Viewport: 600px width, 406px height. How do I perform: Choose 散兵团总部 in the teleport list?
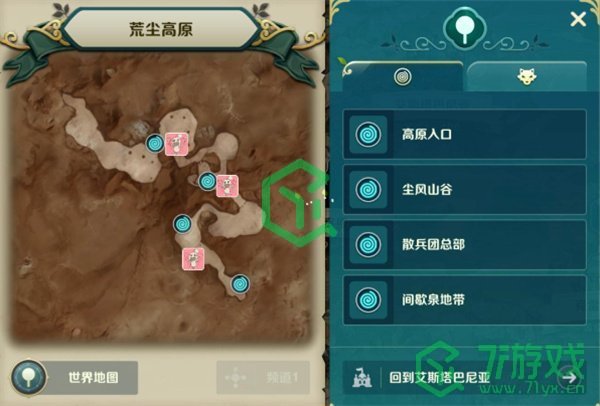tap(465, 245)
